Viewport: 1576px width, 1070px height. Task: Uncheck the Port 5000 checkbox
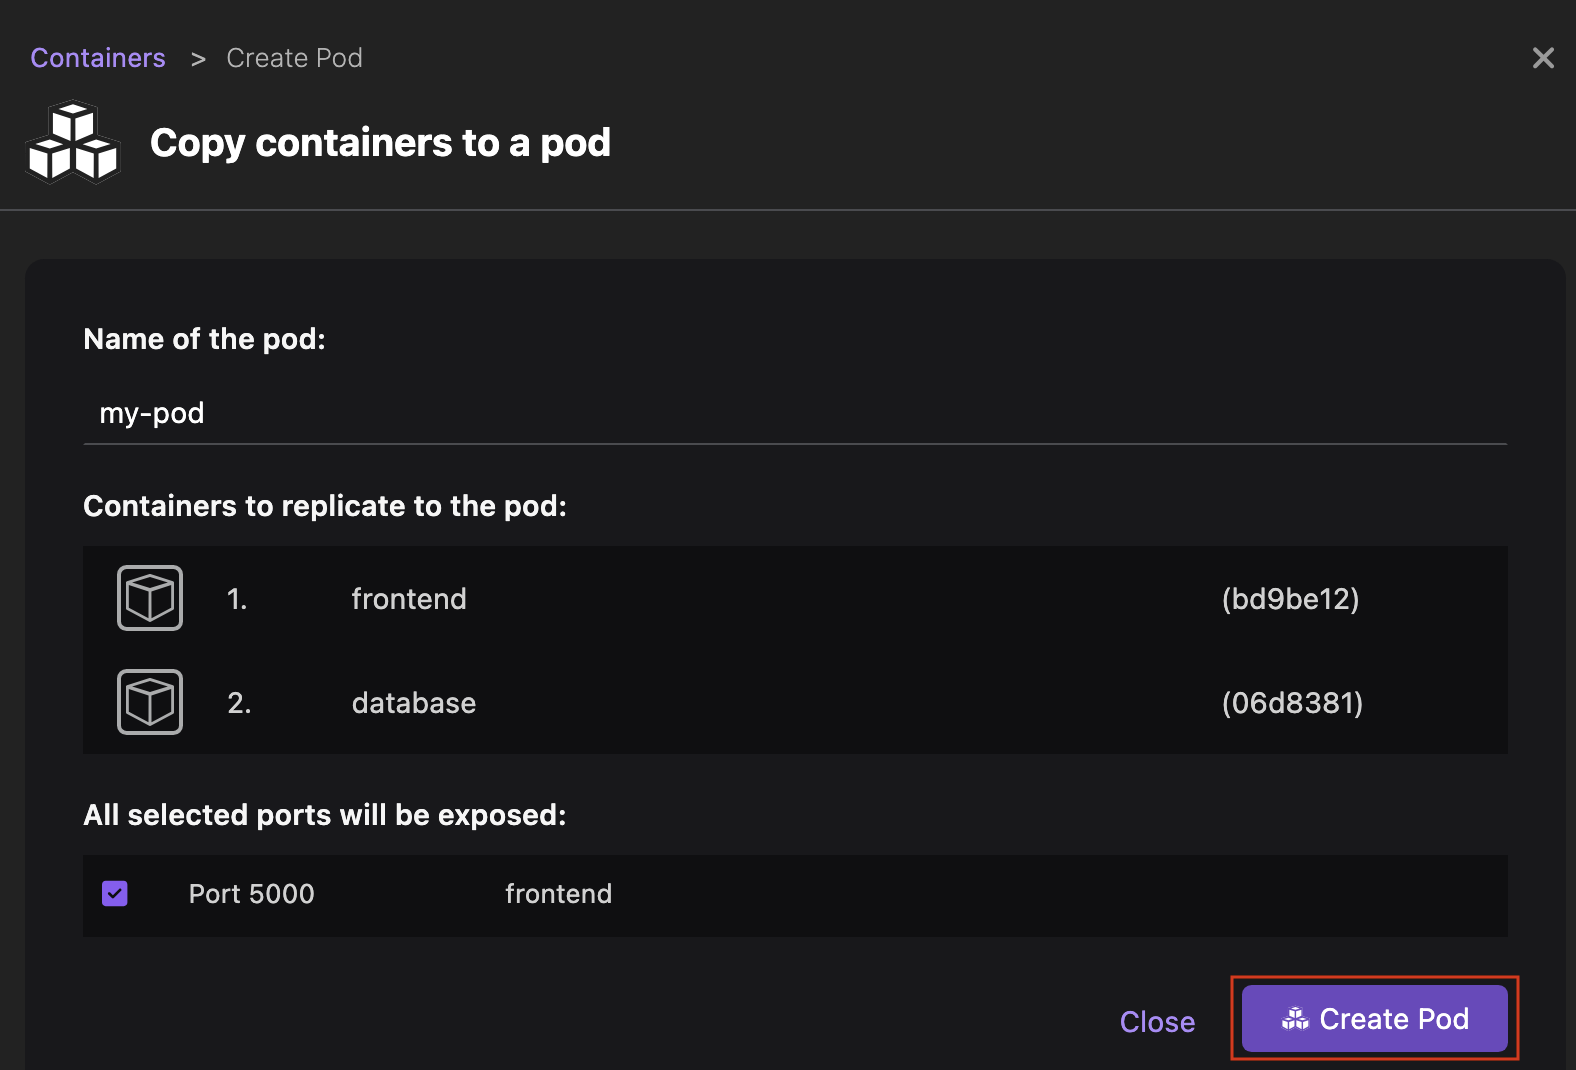coord(115,893)
